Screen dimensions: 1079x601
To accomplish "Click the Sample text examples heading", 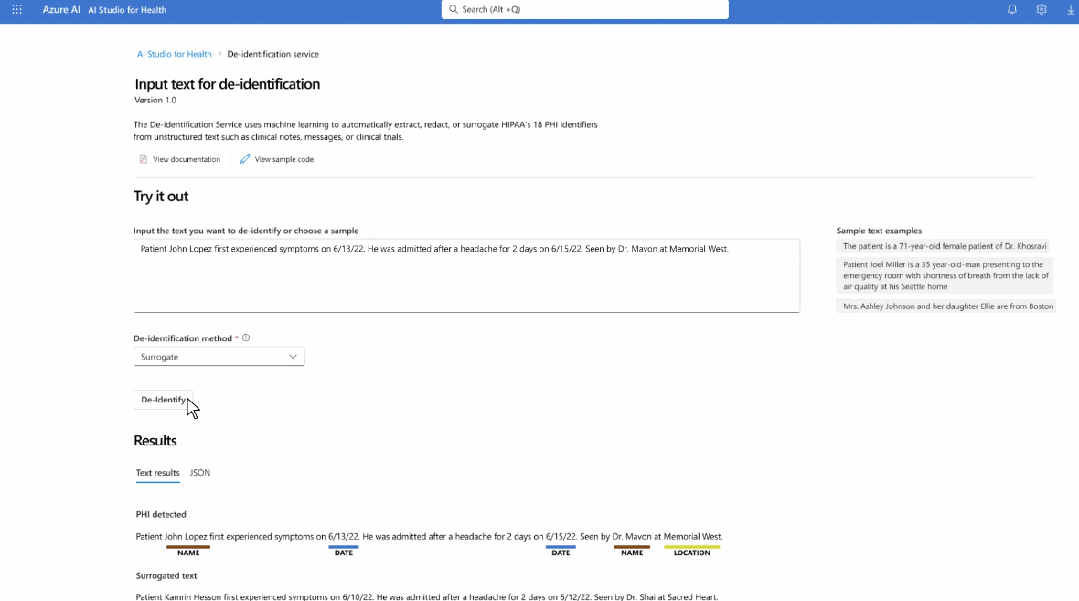I will click(879, 231).
